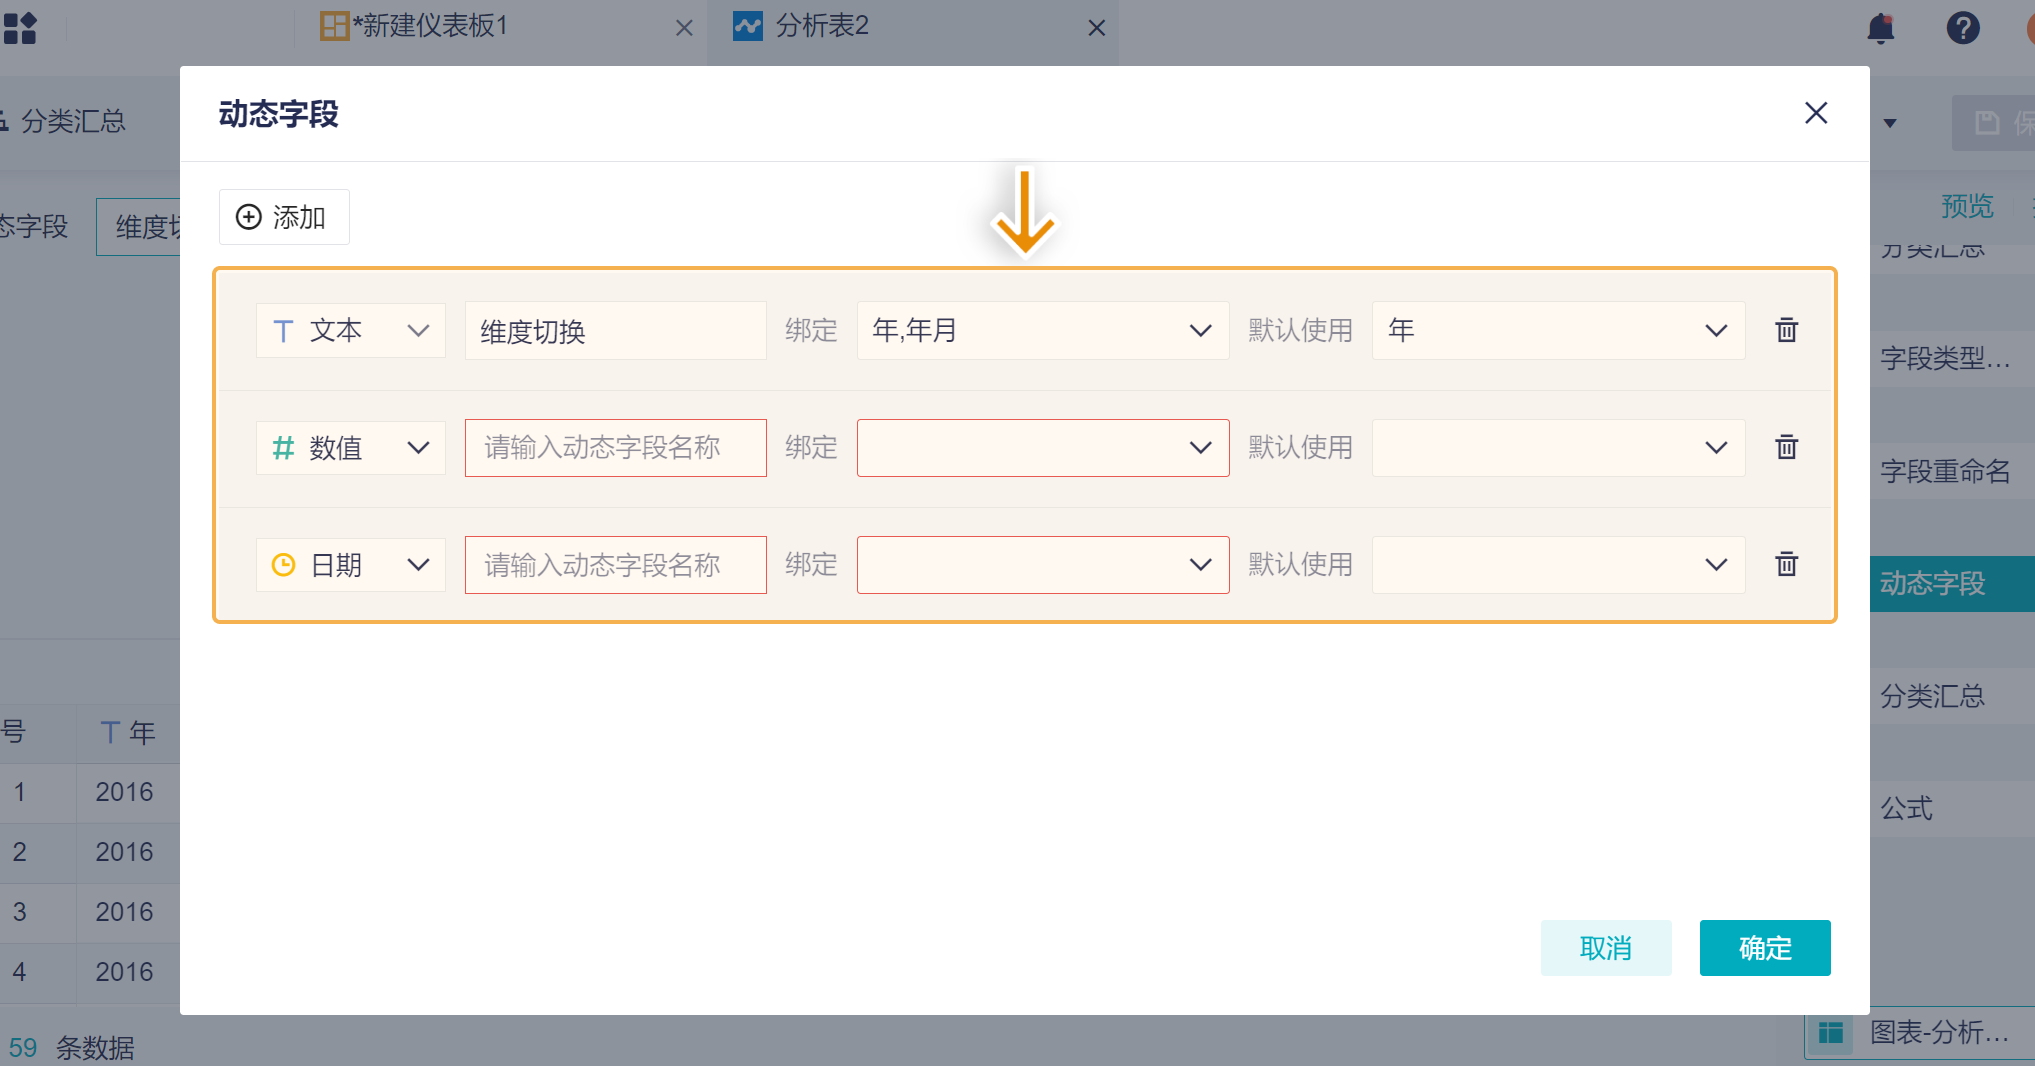Image resolution: width=2035 pixels, height=1066 pixels.
Task: Open the 文本 field type dropdown
Action: [x=350, y=330]
